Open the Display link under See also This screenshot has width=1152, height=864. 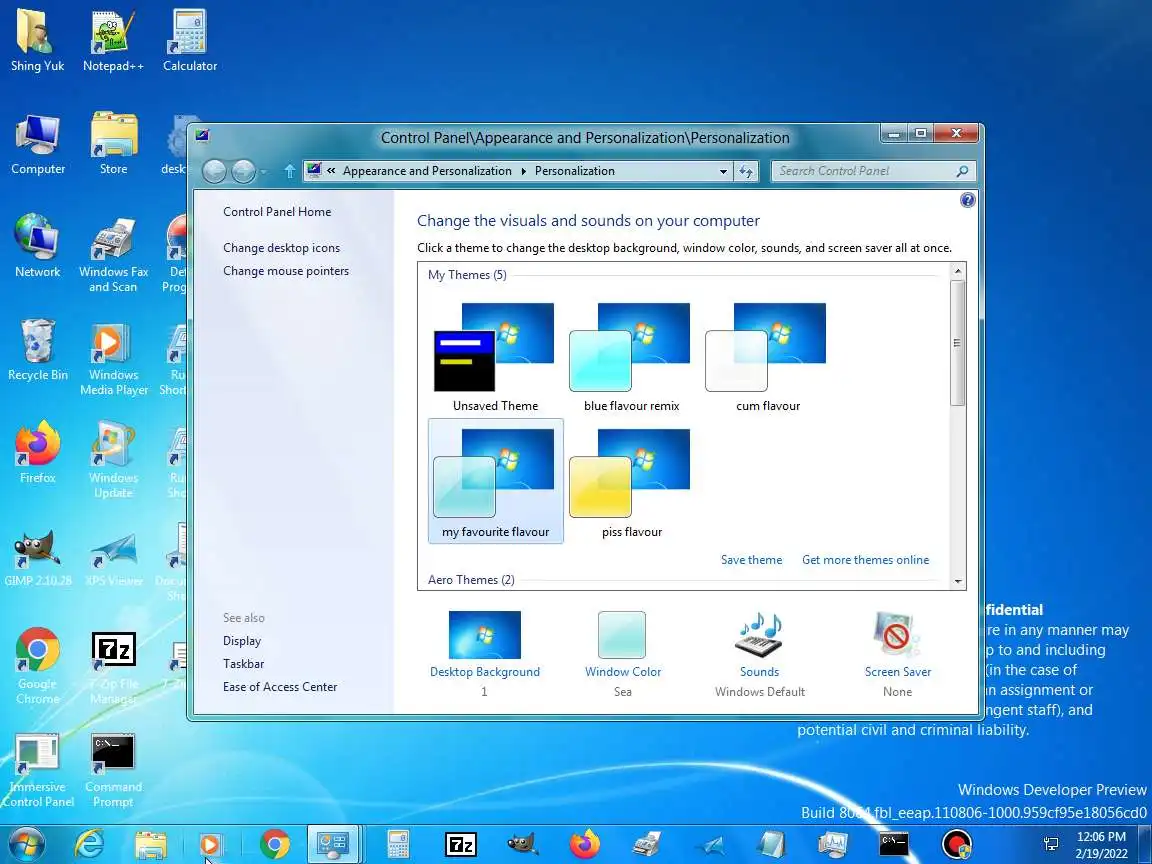(242, 641)
